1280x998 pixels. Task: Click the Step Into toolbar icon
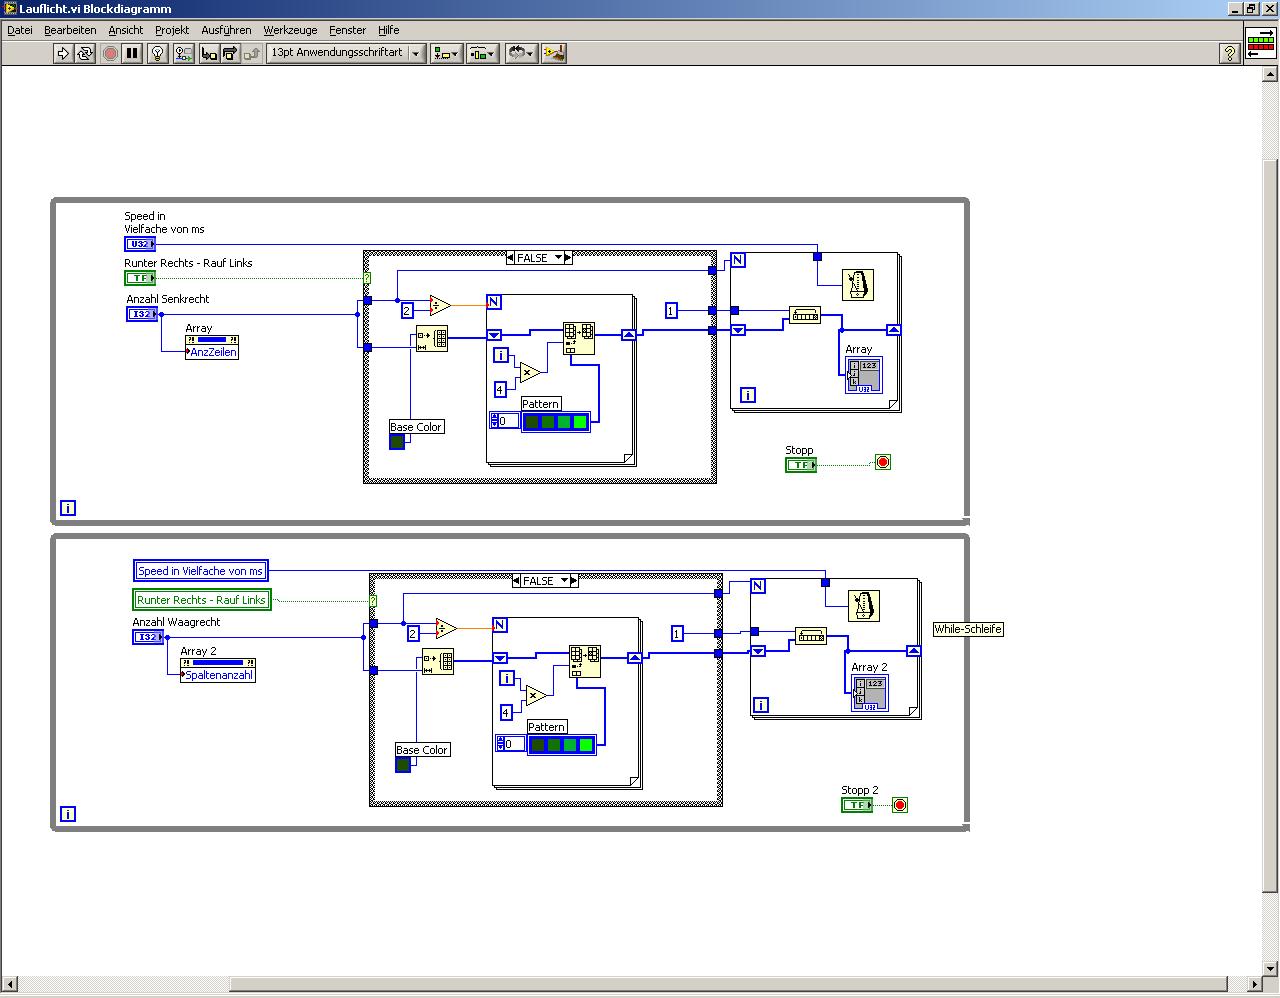coord(208,53)
